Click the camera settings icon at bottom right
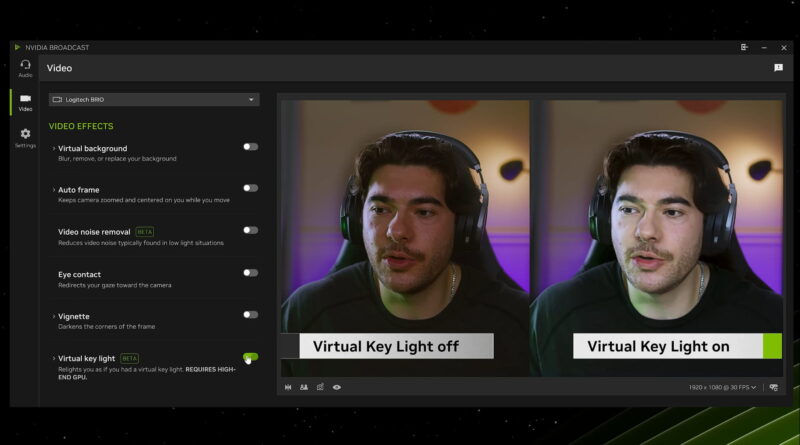The image size is (800, 445). pos(773,387)
